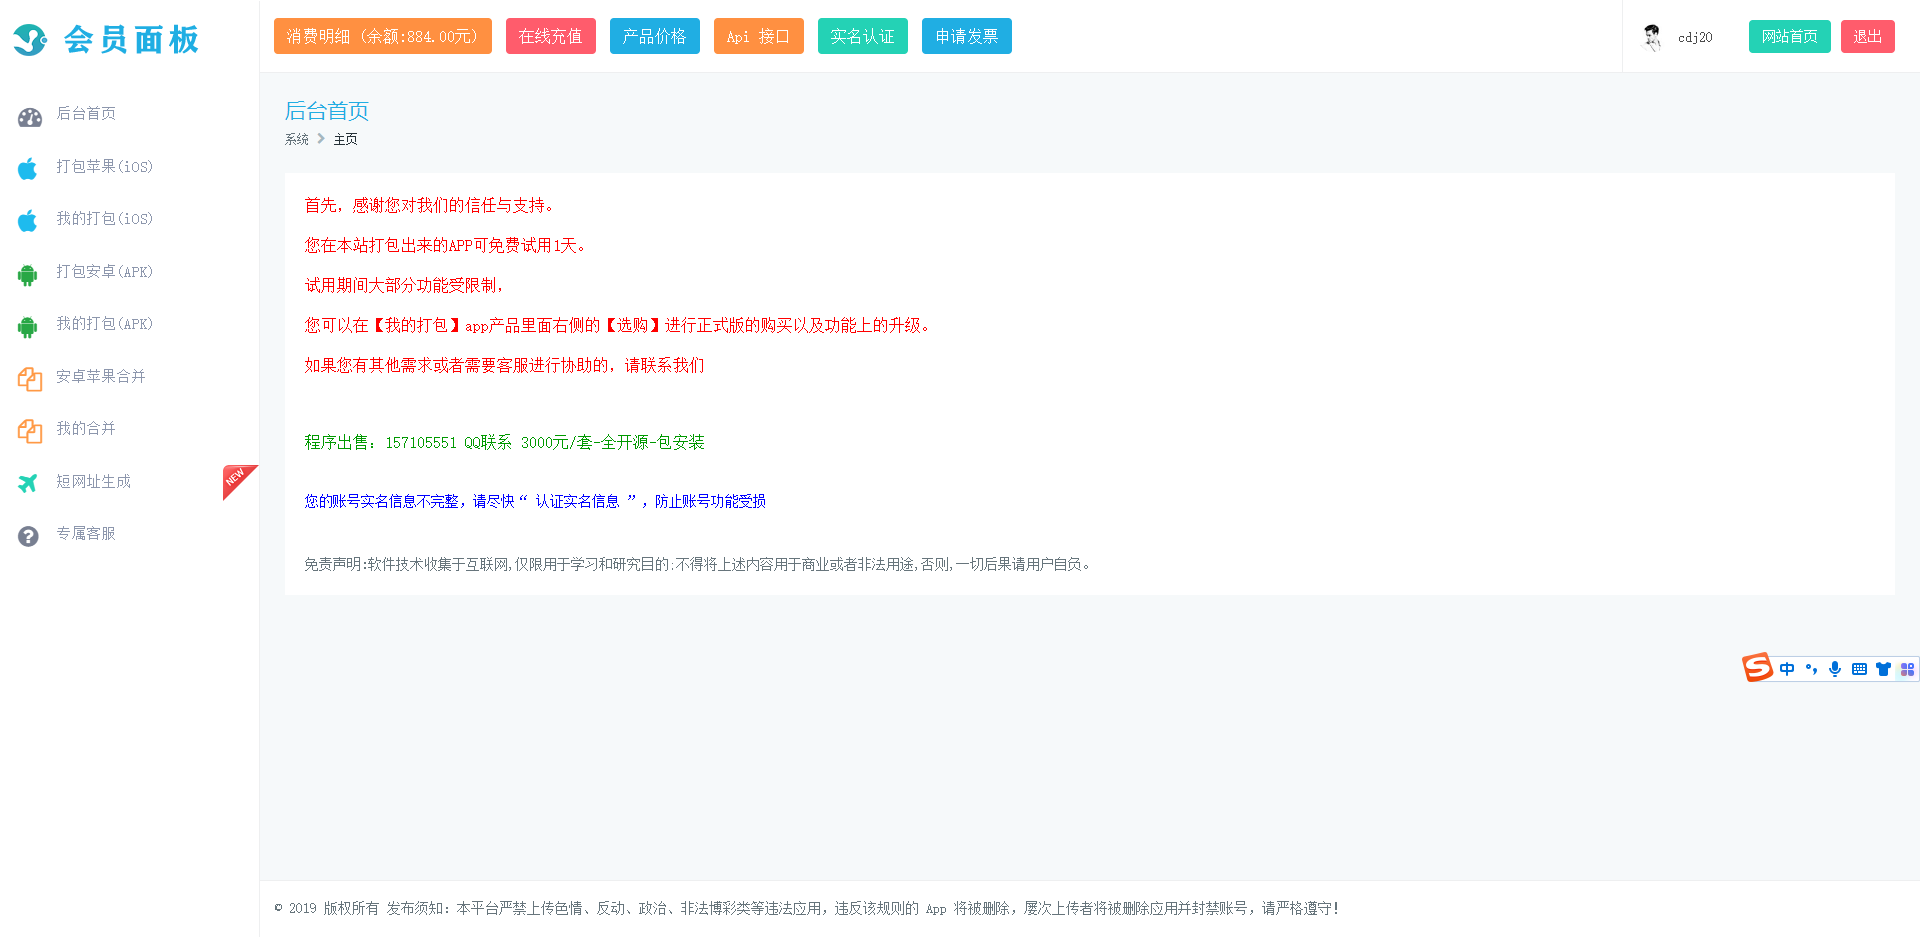This screenshot has width=1920, height=937.
Task: Click the user avatar next to cdj20
Action: [x=1652, y=37]
